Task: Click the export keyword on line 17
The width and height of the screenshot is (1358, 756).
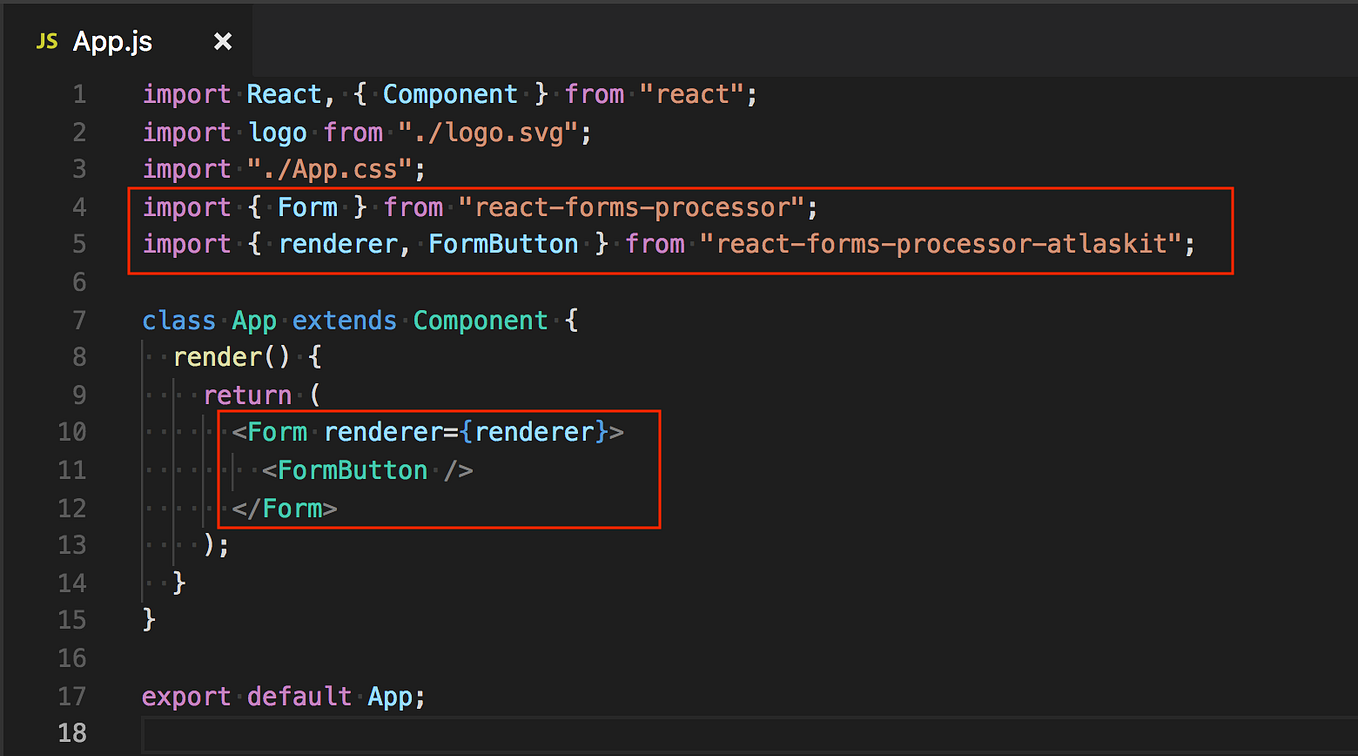Action: (186, 696)
